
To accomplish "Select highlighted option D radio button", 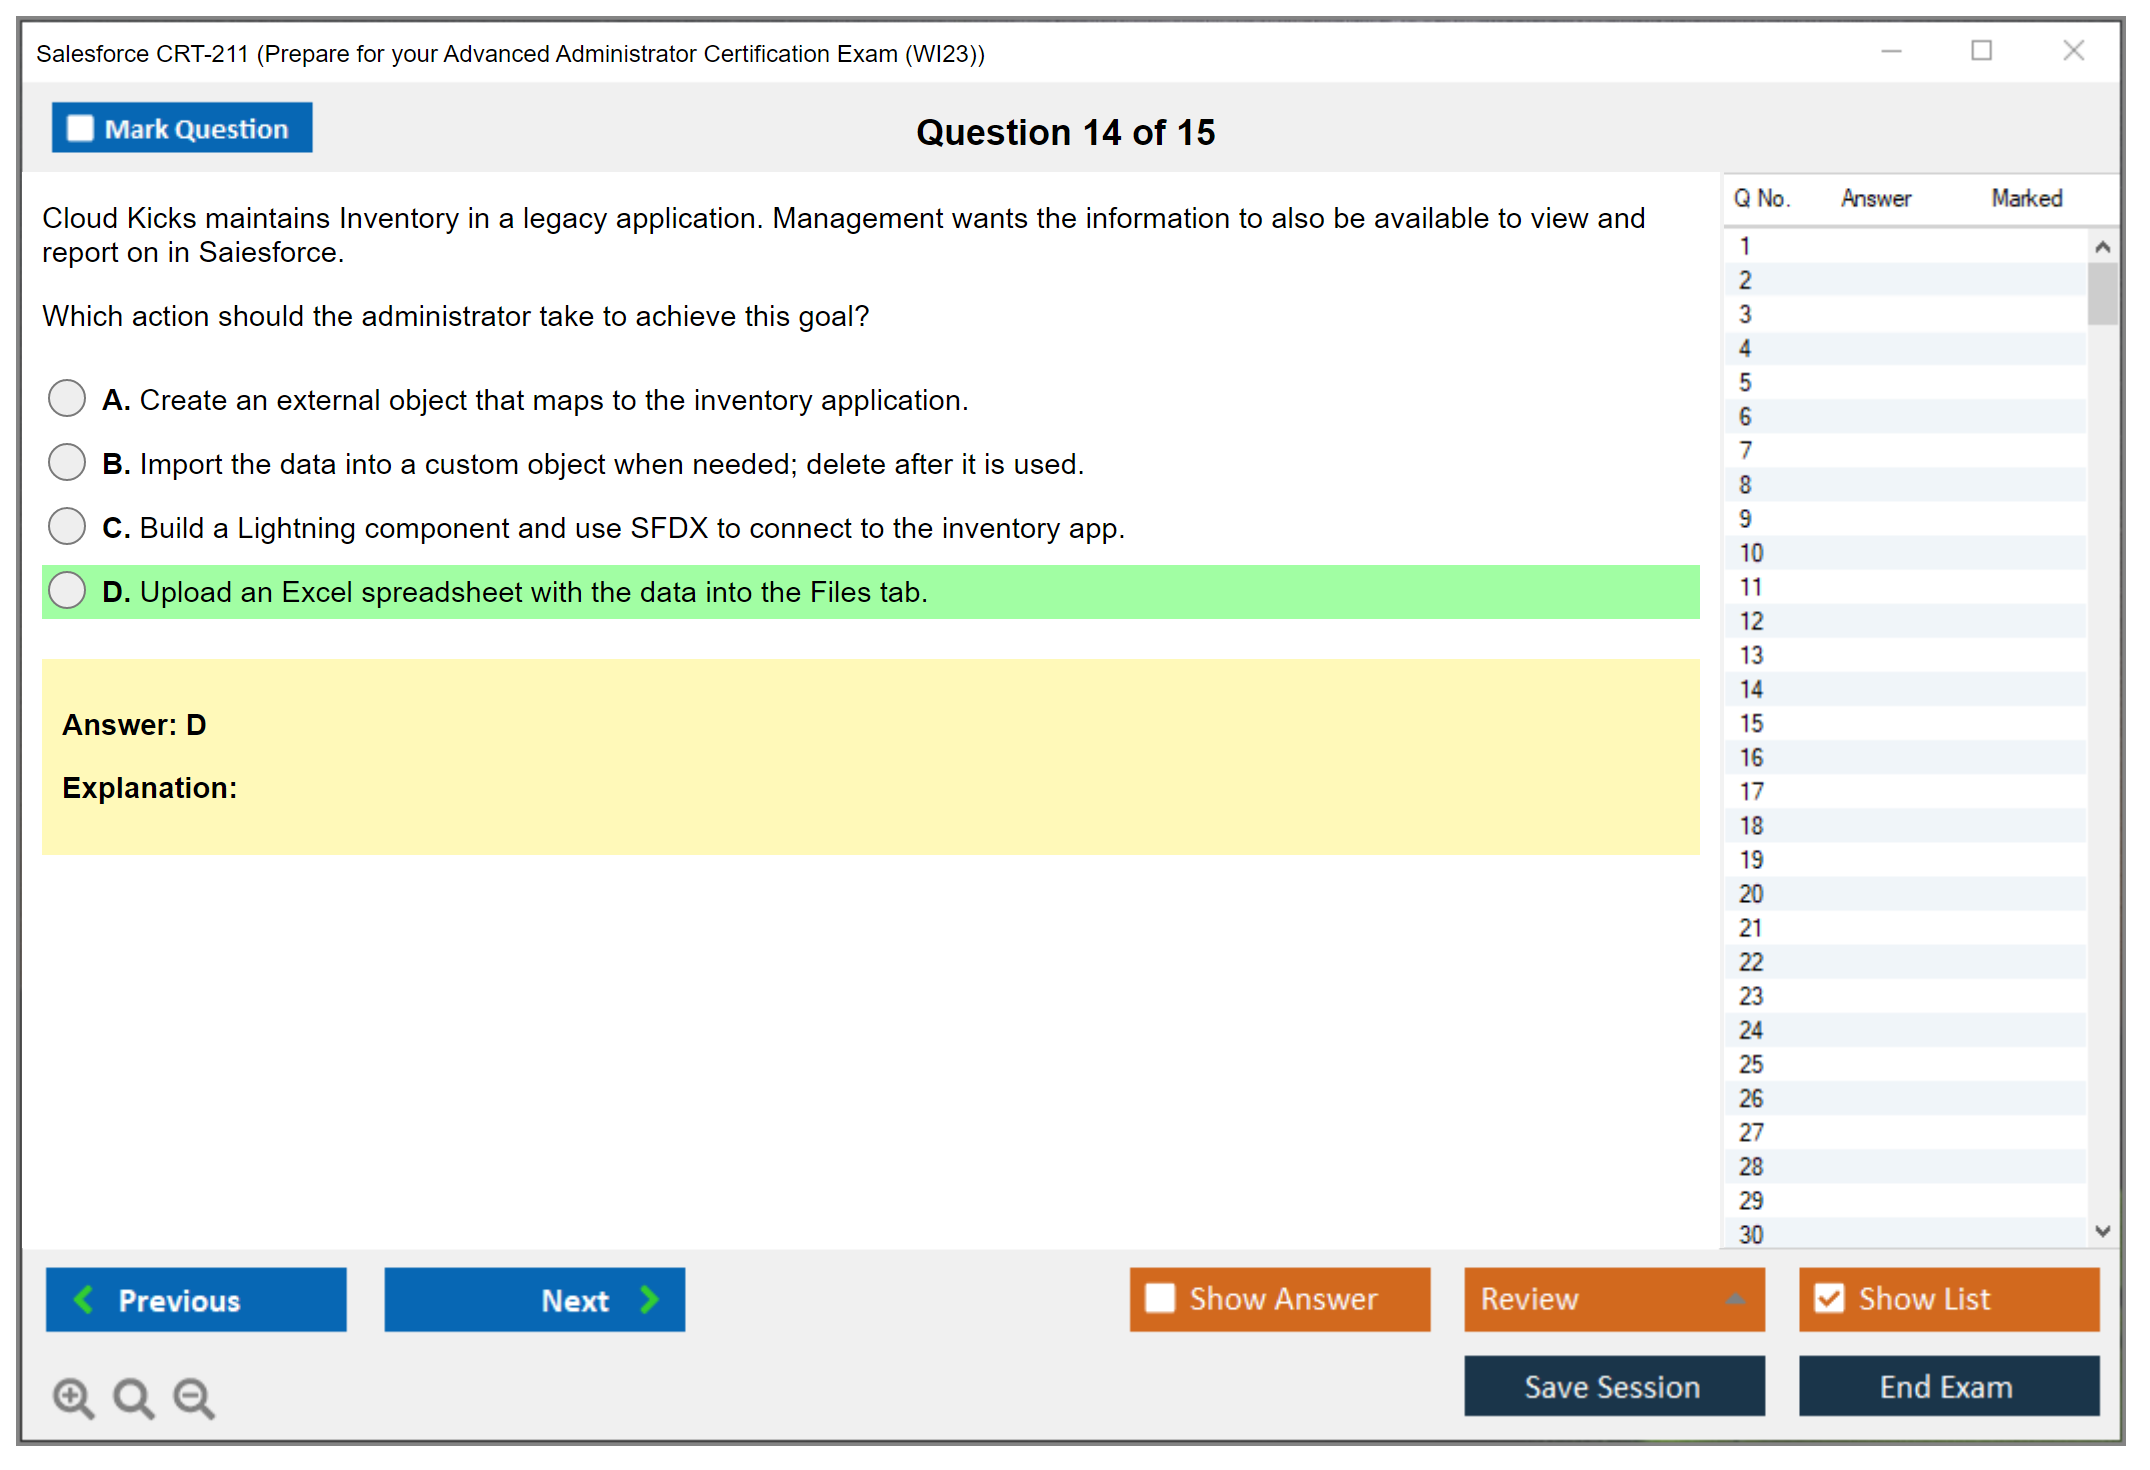I will (x=67, y=590).
